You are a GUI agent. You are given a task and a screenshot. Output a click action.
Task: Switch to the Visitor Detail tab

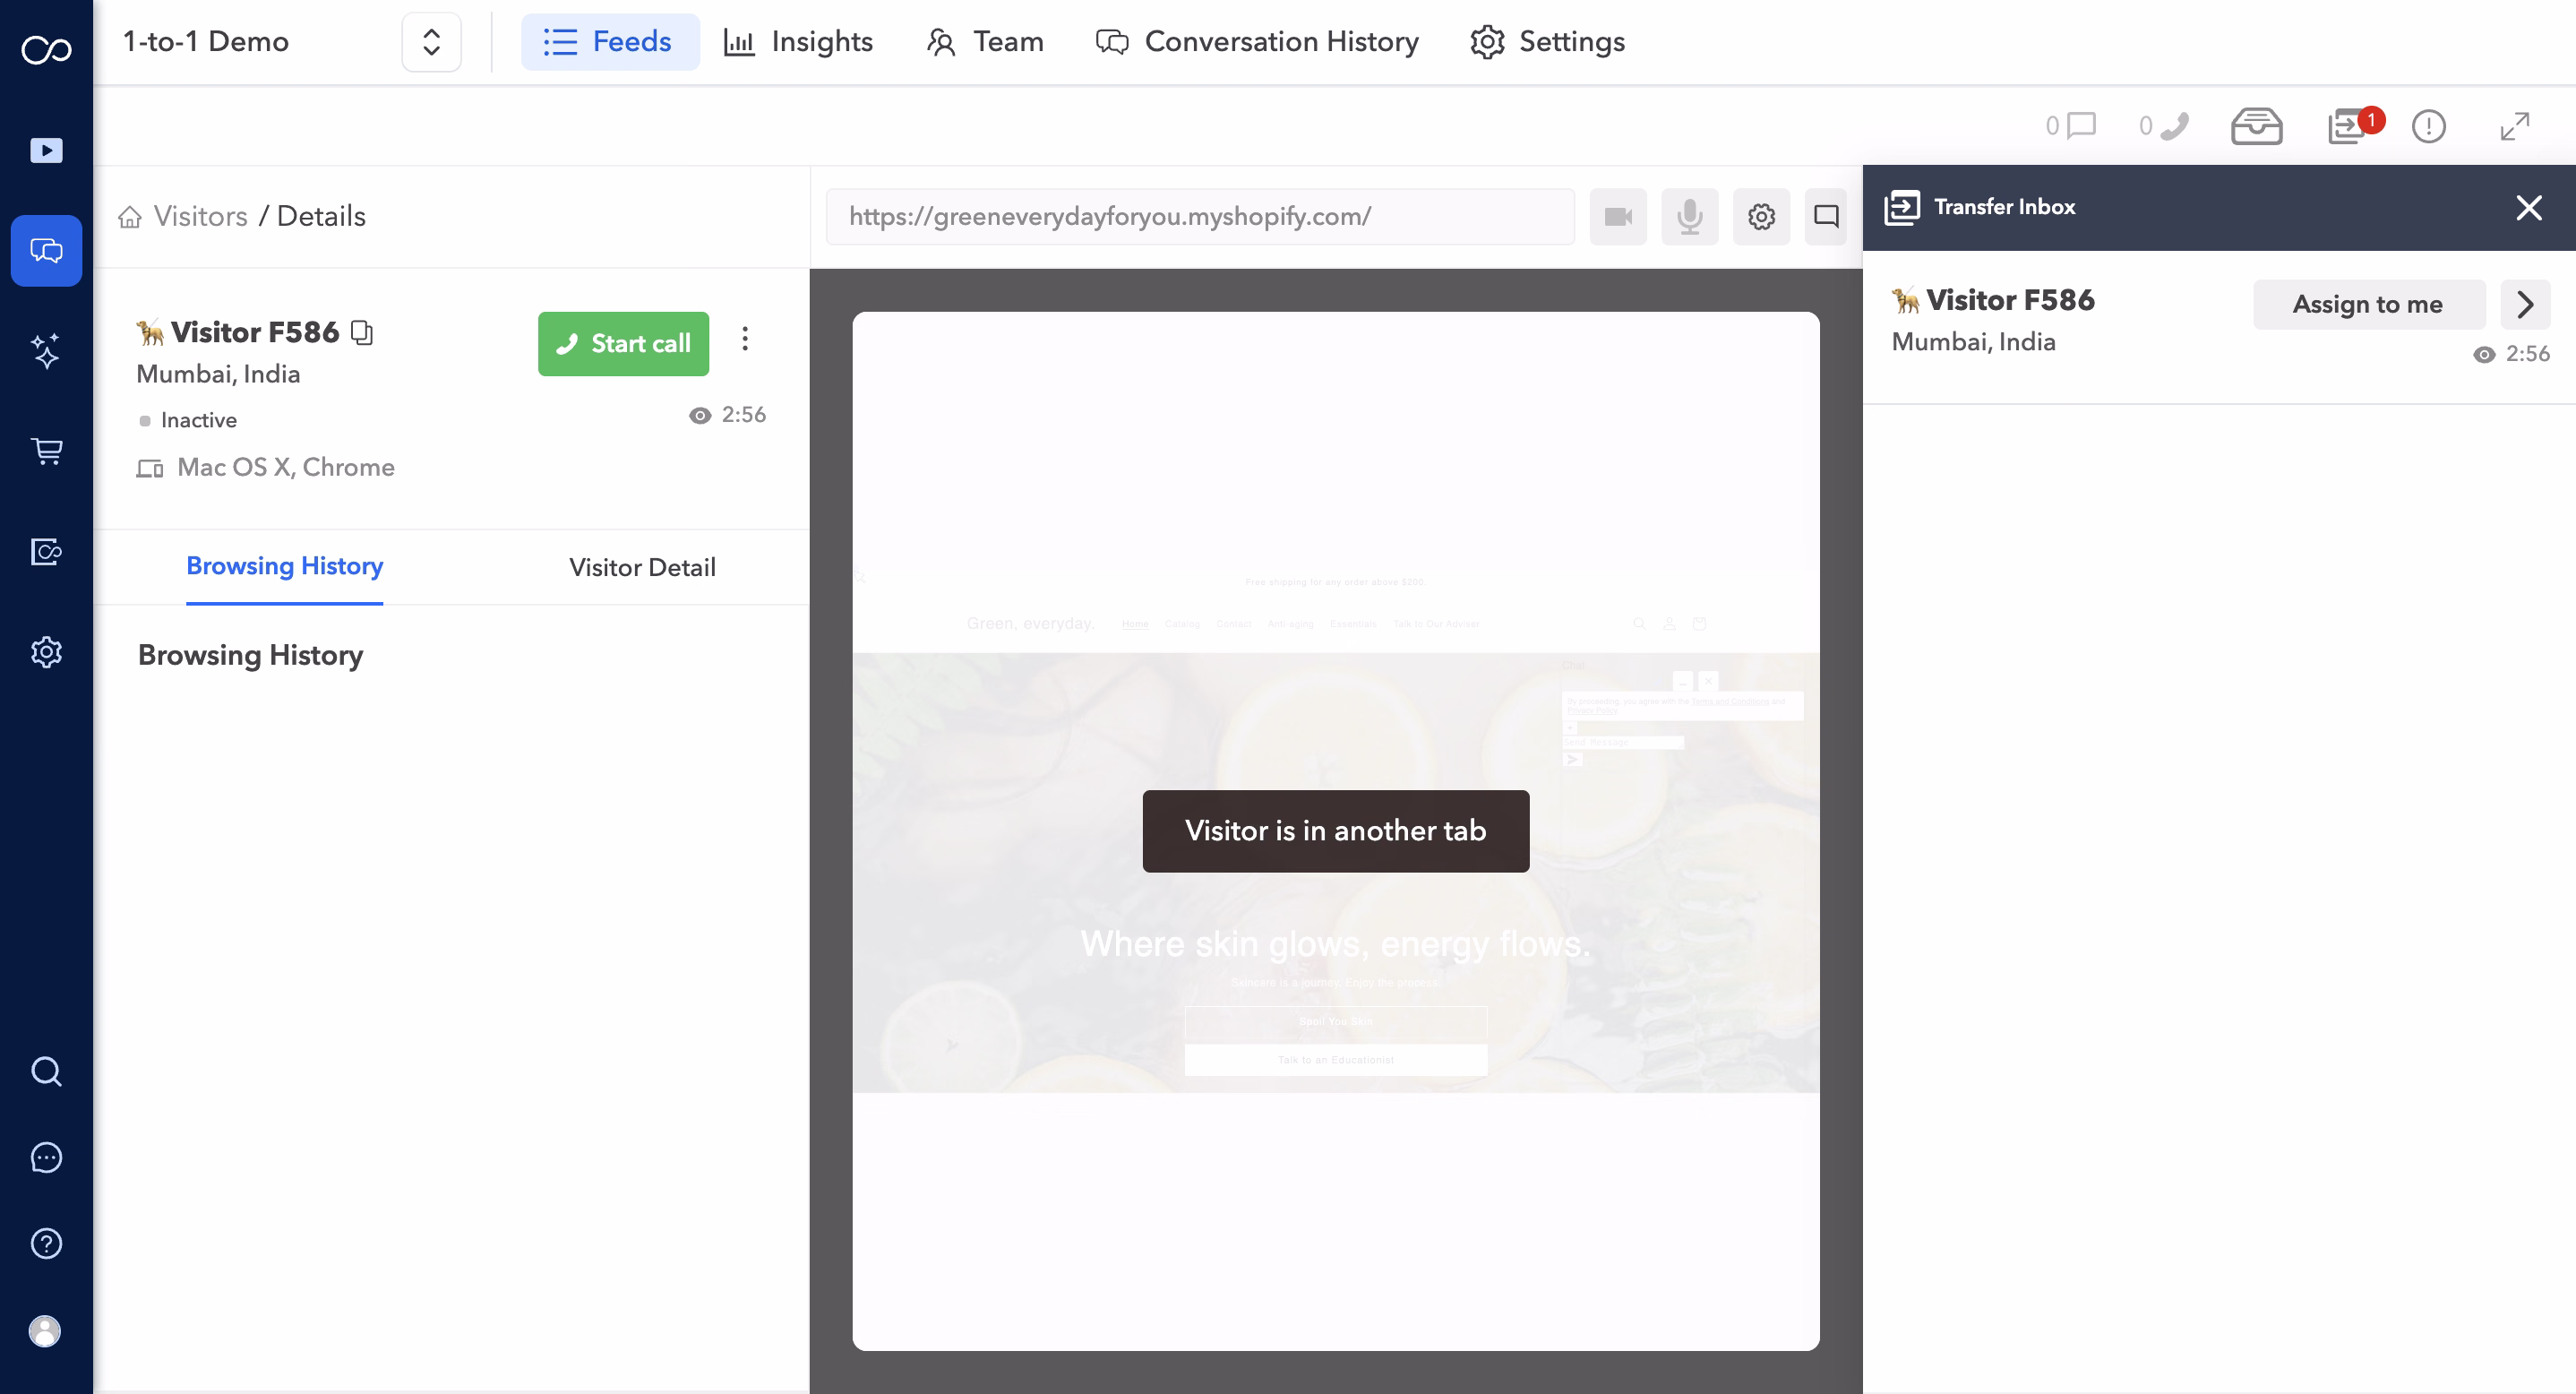[x=642, y=567]
